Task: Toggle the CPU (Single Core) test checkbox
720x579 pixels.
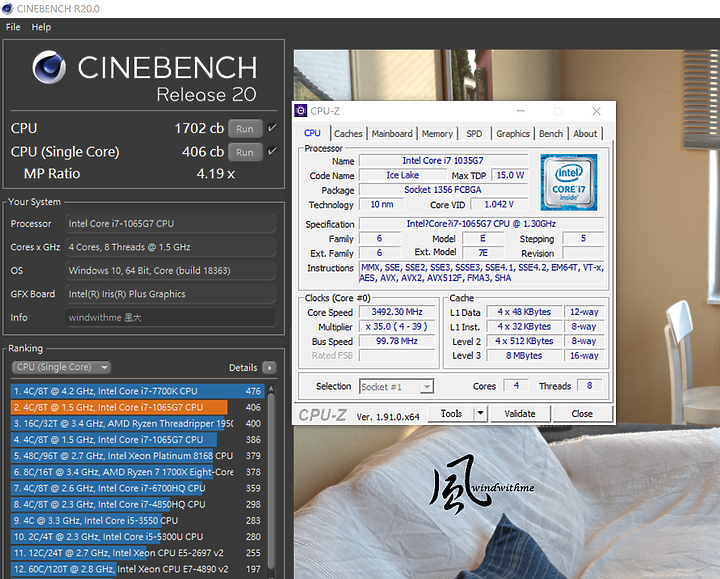Action: [x=272, y=151]
